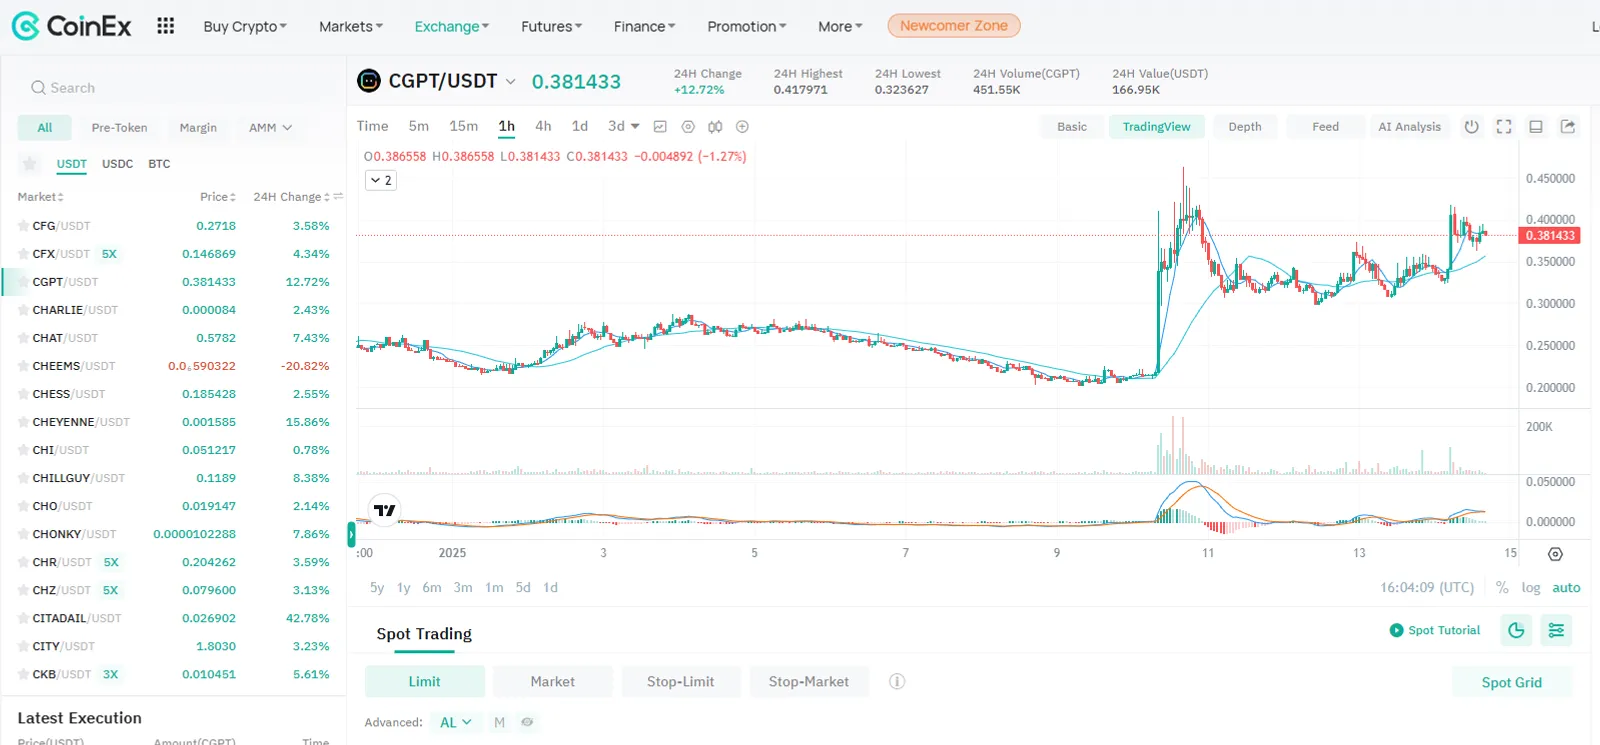Toggle log scale on chart
This screenshot has height=745, width=1600.
click(1531, 588)
